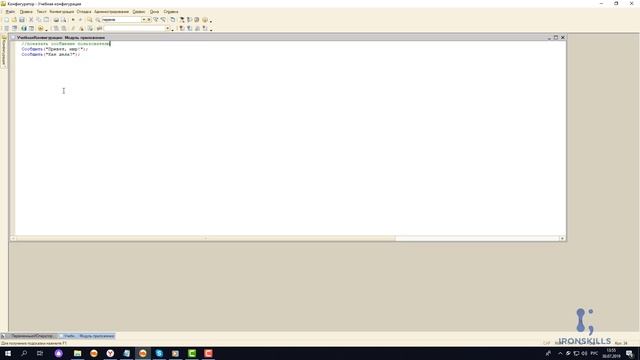The width and height of the screenshot is (640, 360).
Task: Maximize the Модуль приложения module window
Action: (x=556, y=37)
